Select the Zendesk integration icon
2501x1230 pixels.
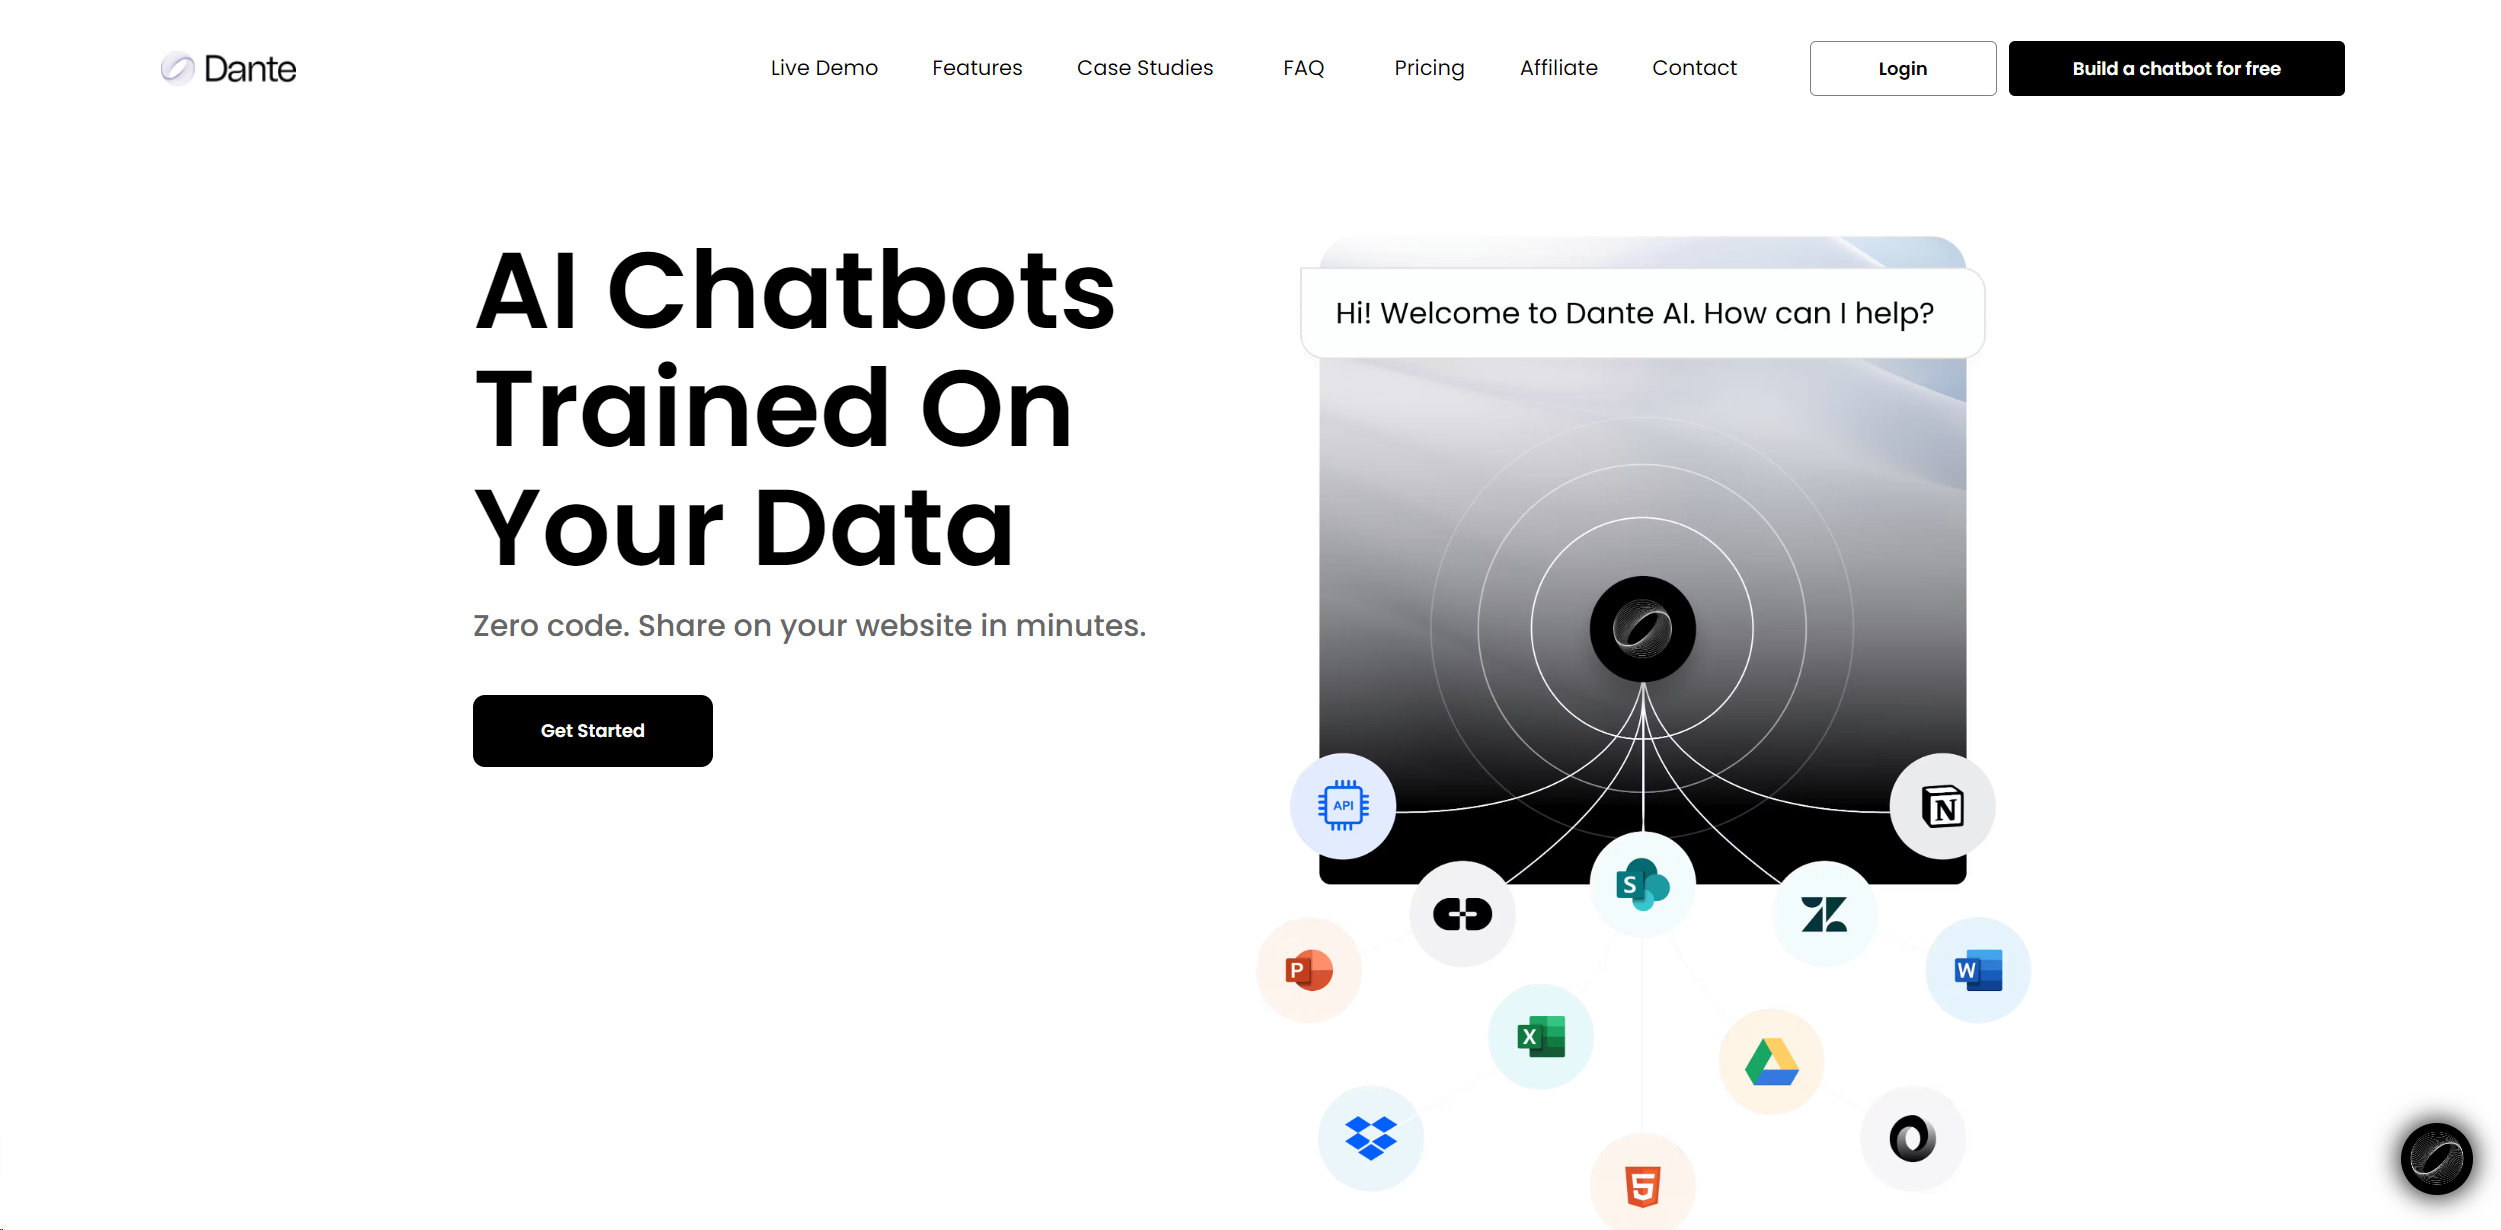[x=1825, y=911]
